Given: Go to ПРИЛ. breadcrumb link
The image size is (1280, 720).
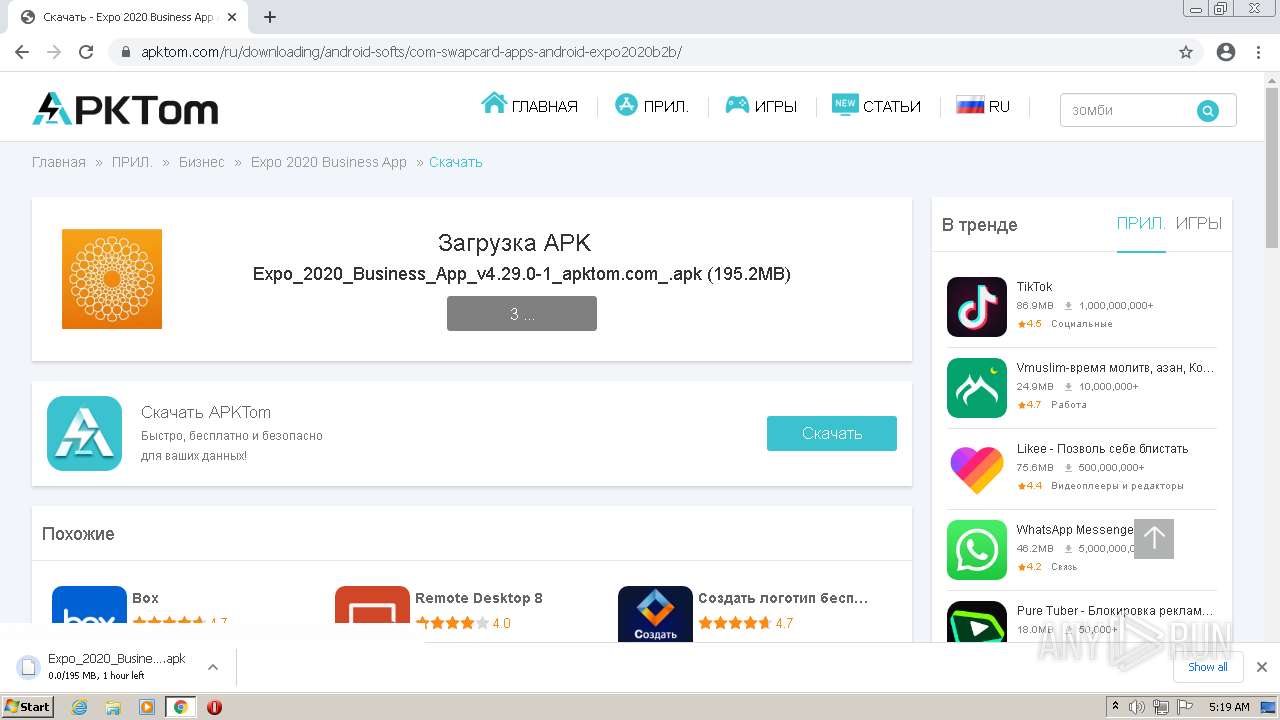Looking at the screenshot, I should [x=132, y=162].
